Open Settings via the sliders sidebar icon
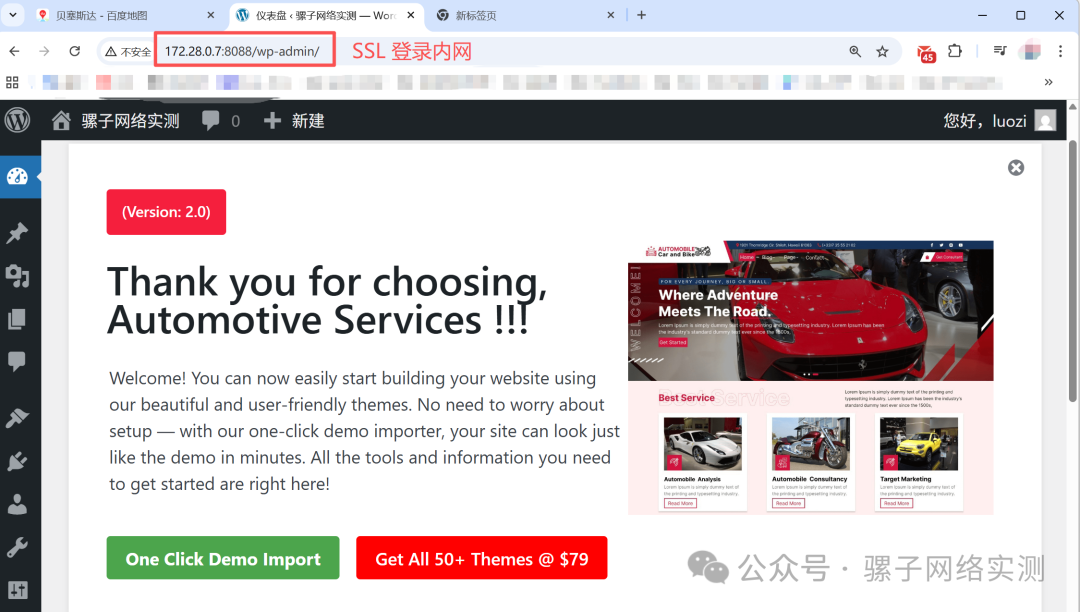Screen dimensions: 1080x612 (17, 590)
